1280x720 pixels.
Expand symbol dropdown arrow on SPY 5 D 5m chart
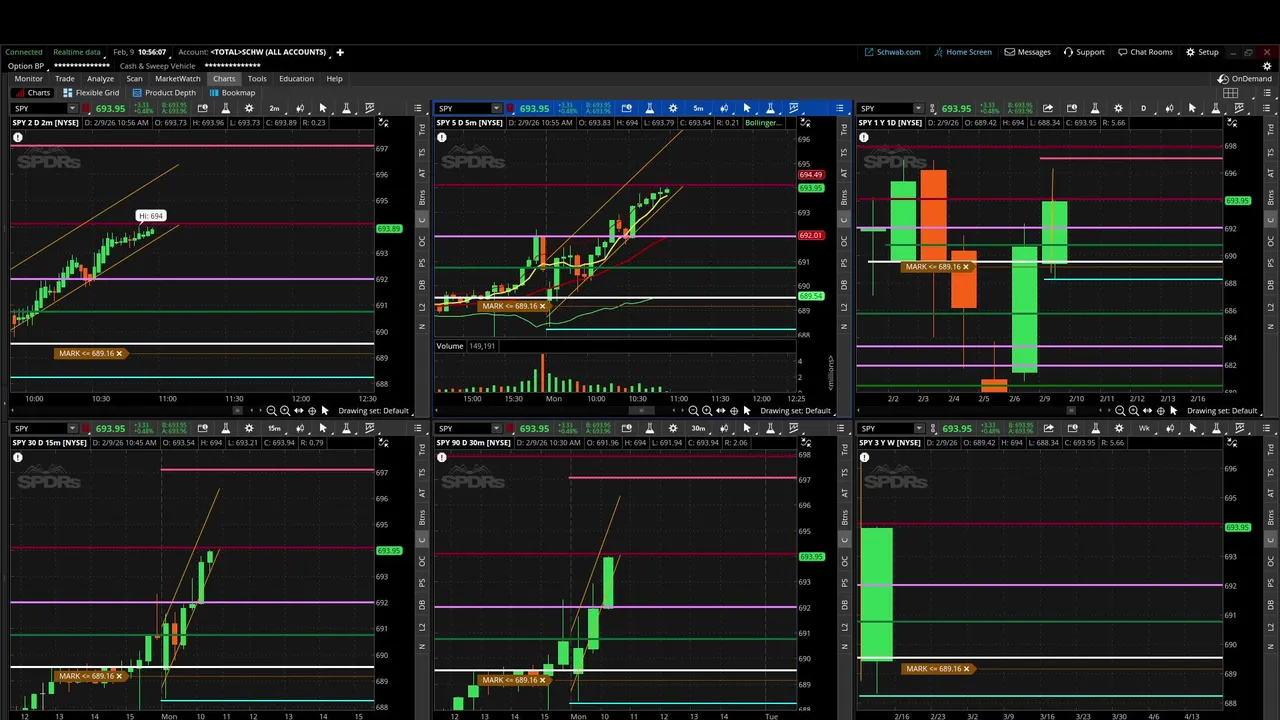[496, 108]
